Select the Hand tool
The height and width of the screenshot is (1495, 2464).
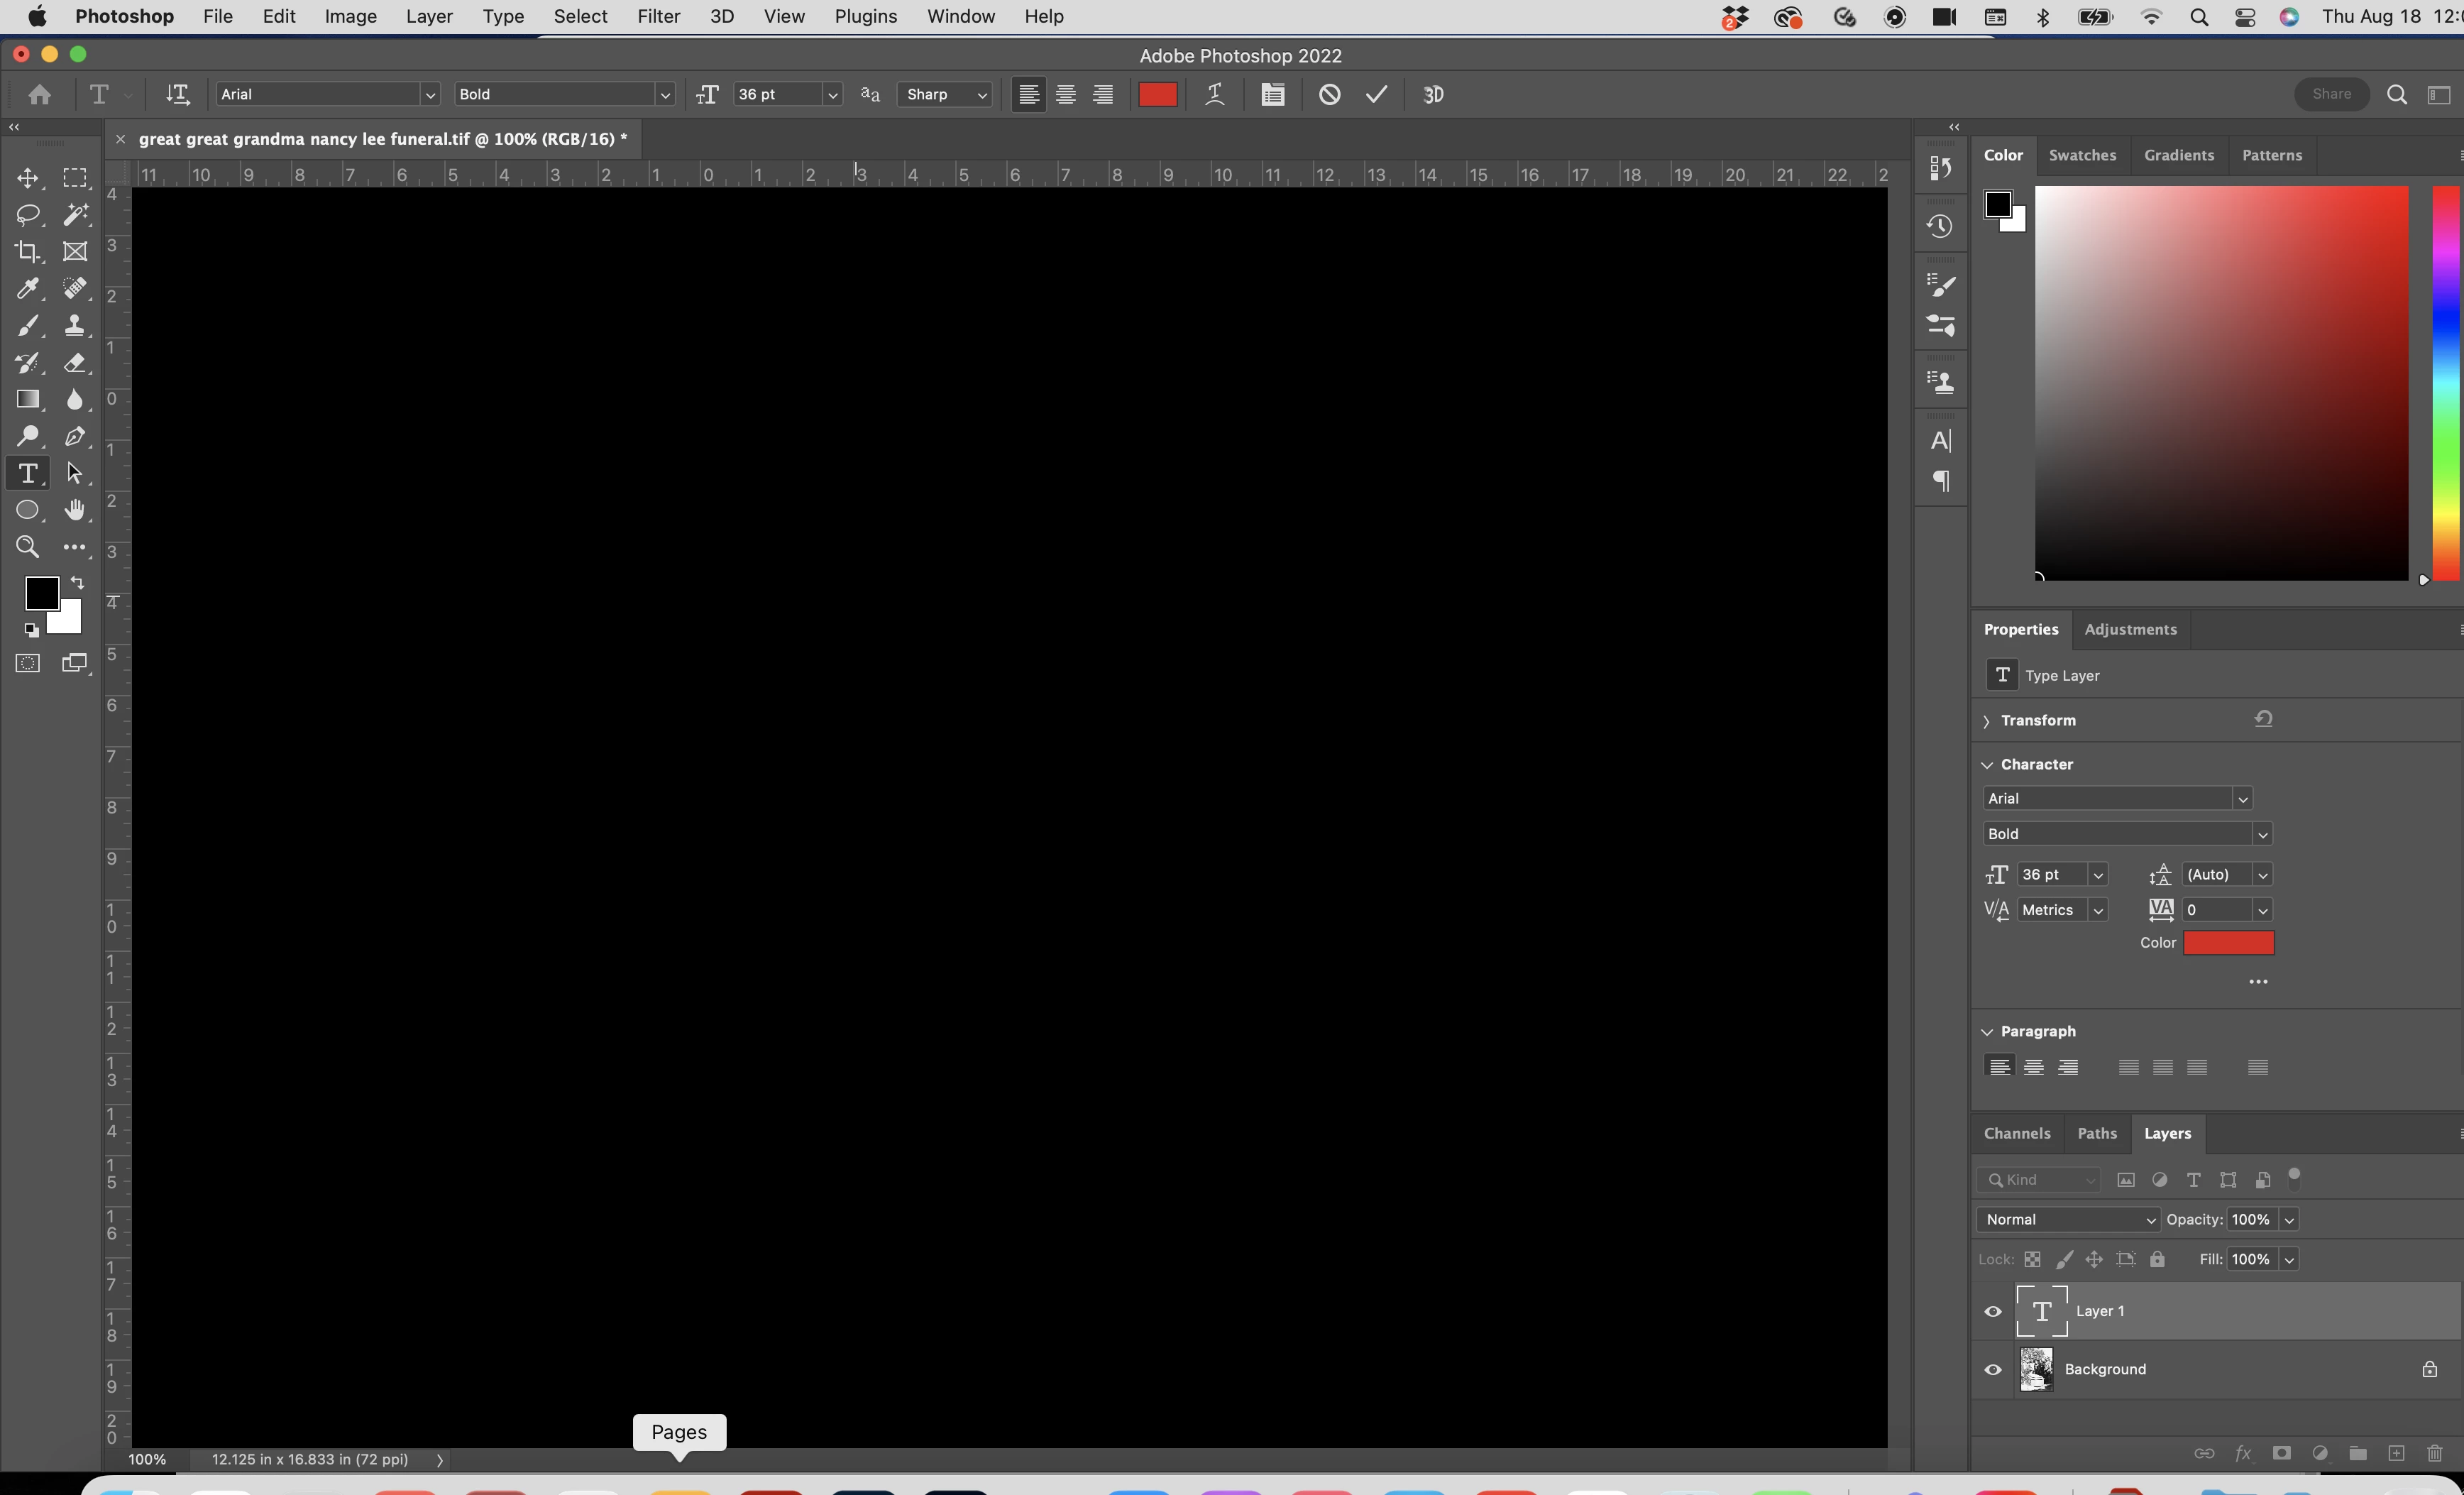tap(75, 510)
